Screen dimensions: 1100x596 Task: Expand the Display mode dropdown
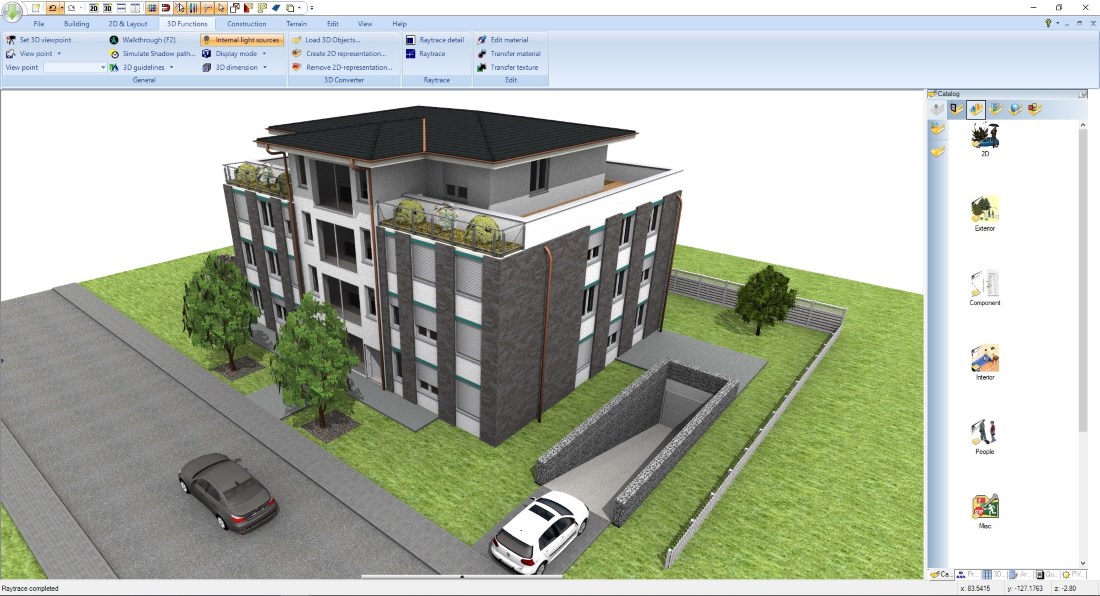[x=264, y=54]
